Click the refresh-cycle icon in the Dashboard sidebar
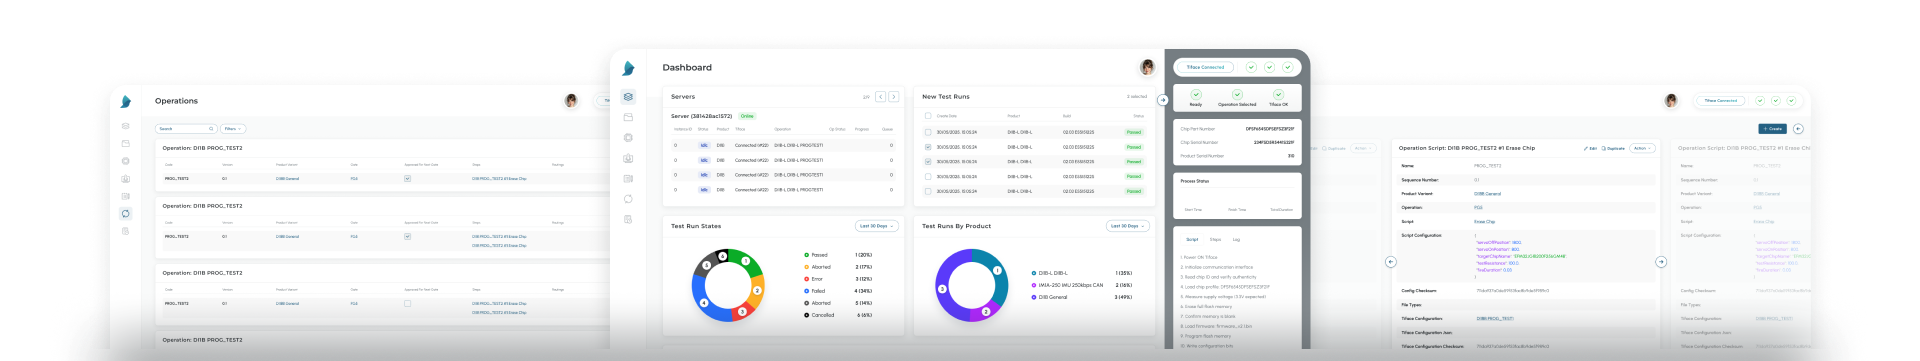Viewport: 1920px width, 361px height. [628, 199]
